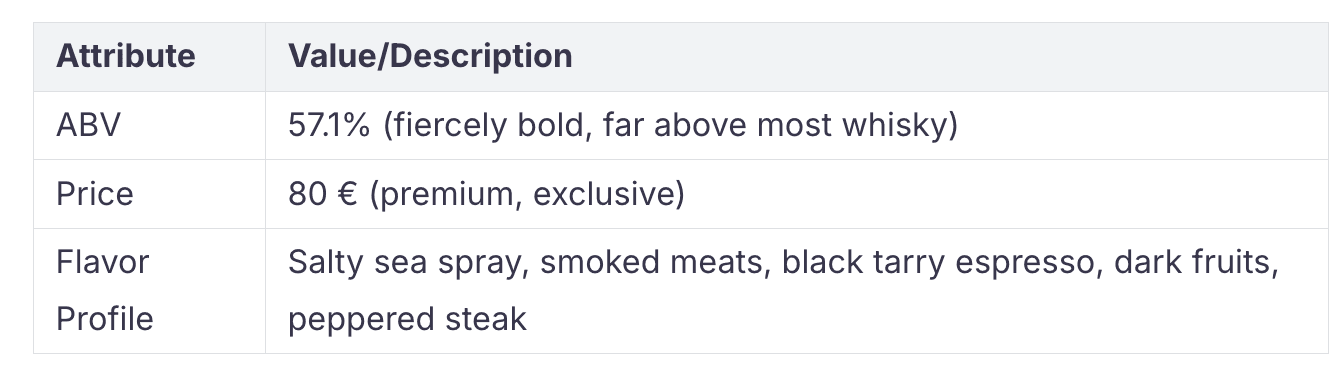This screenshot has width=1344, height=374.
Task: Click the word 'Profile' in first column
Action: [x=104, y=319]
